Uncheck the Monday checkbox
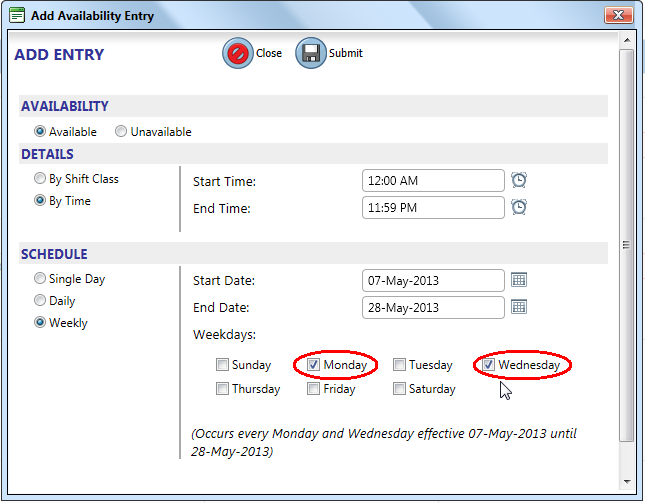645x503 pixels. [314, 365]
